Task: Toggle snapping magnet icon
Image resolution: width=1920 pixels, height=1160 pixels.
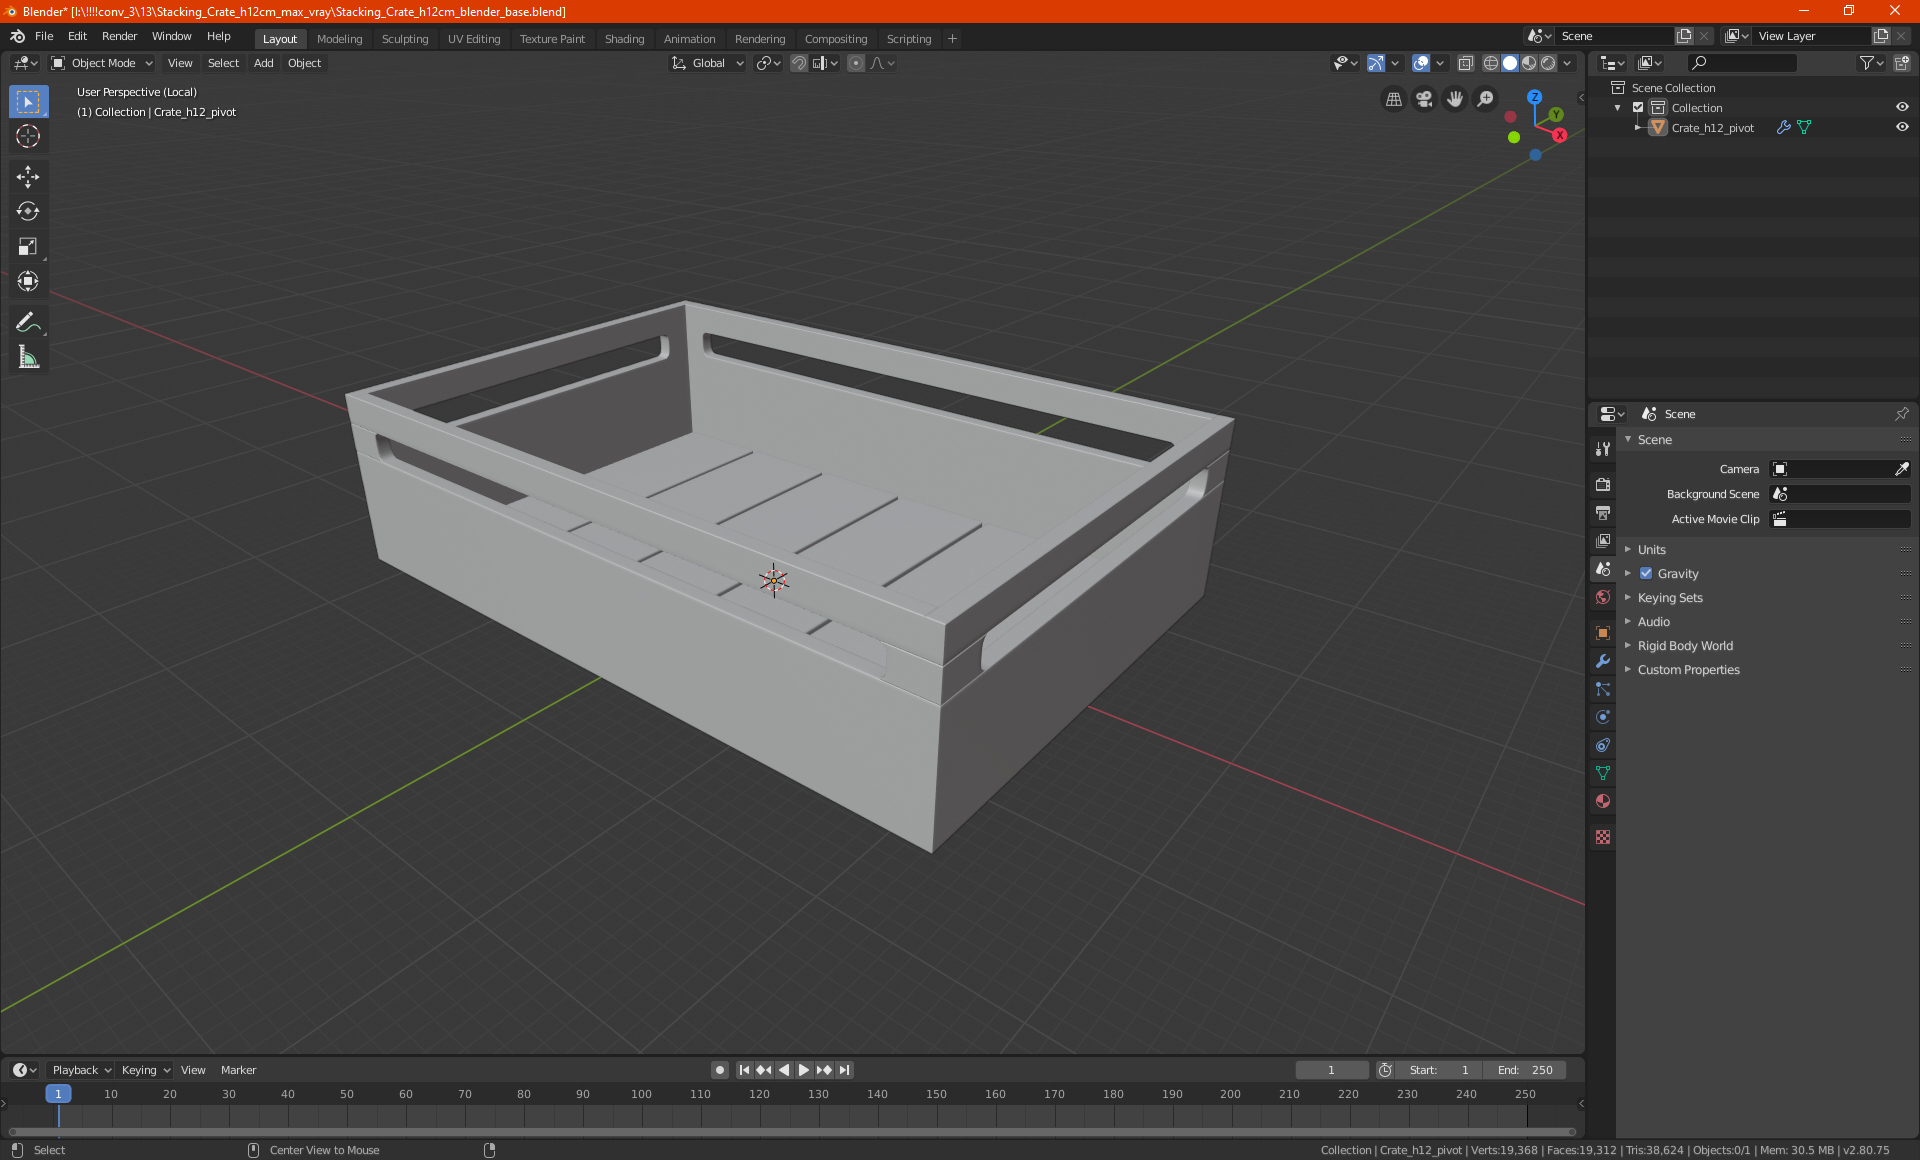Action: [x=798, y=63]
